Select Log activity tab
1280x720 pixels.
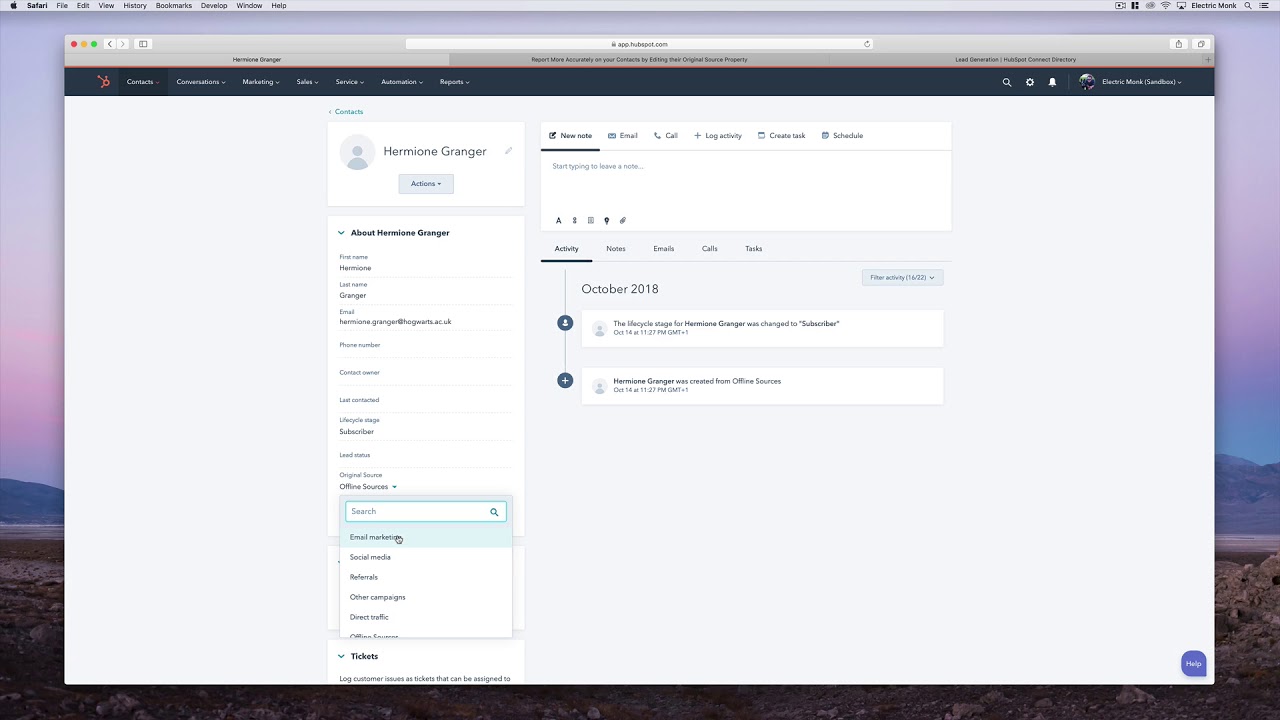point(717,136)
